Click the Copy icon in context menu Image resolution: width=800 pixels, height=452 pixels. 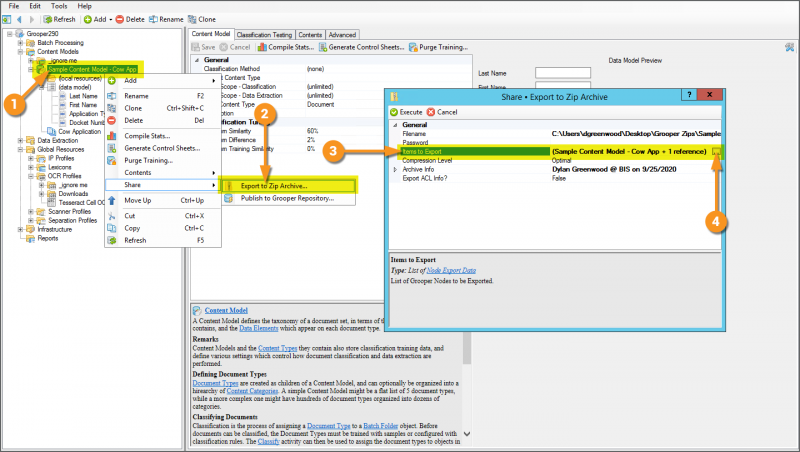tap(112, 228)
